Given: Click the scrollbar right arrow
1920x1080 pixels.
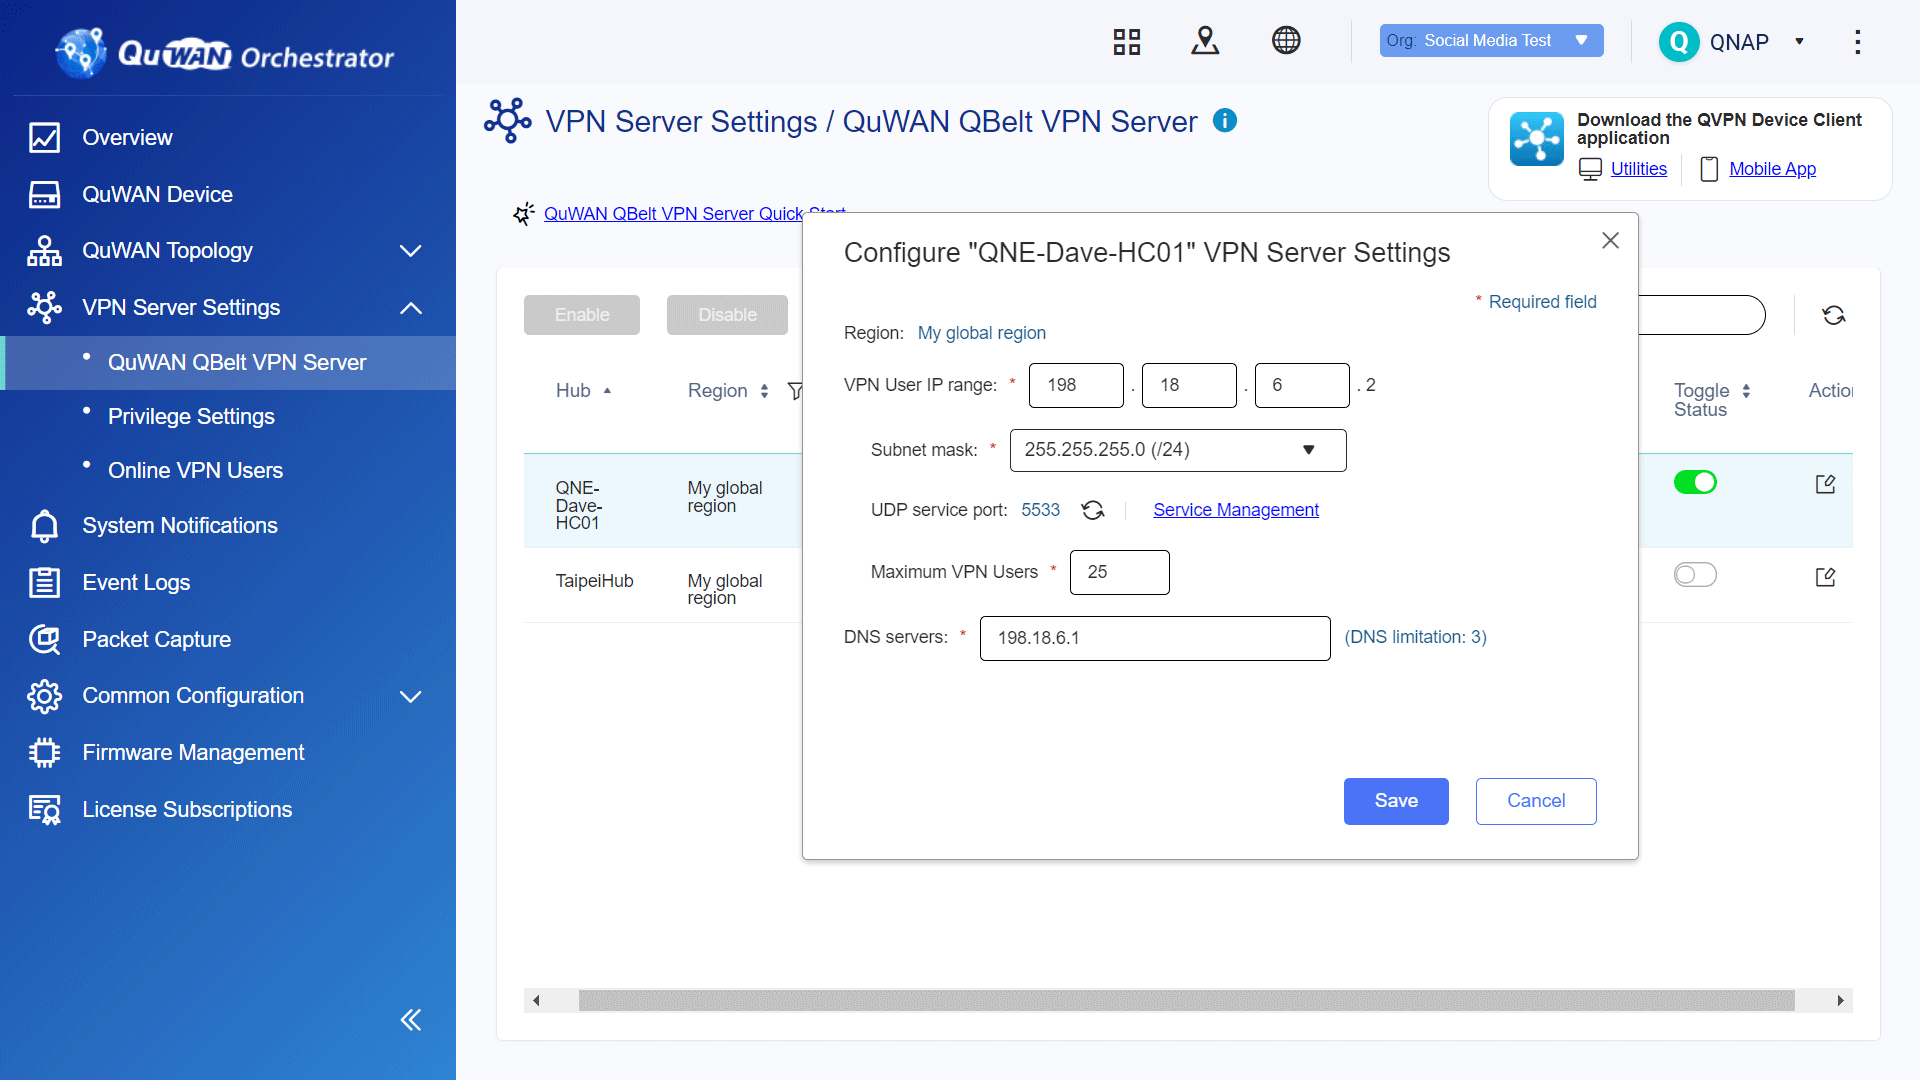Looking at the screenshot, I should (x=1840, y=1000).
